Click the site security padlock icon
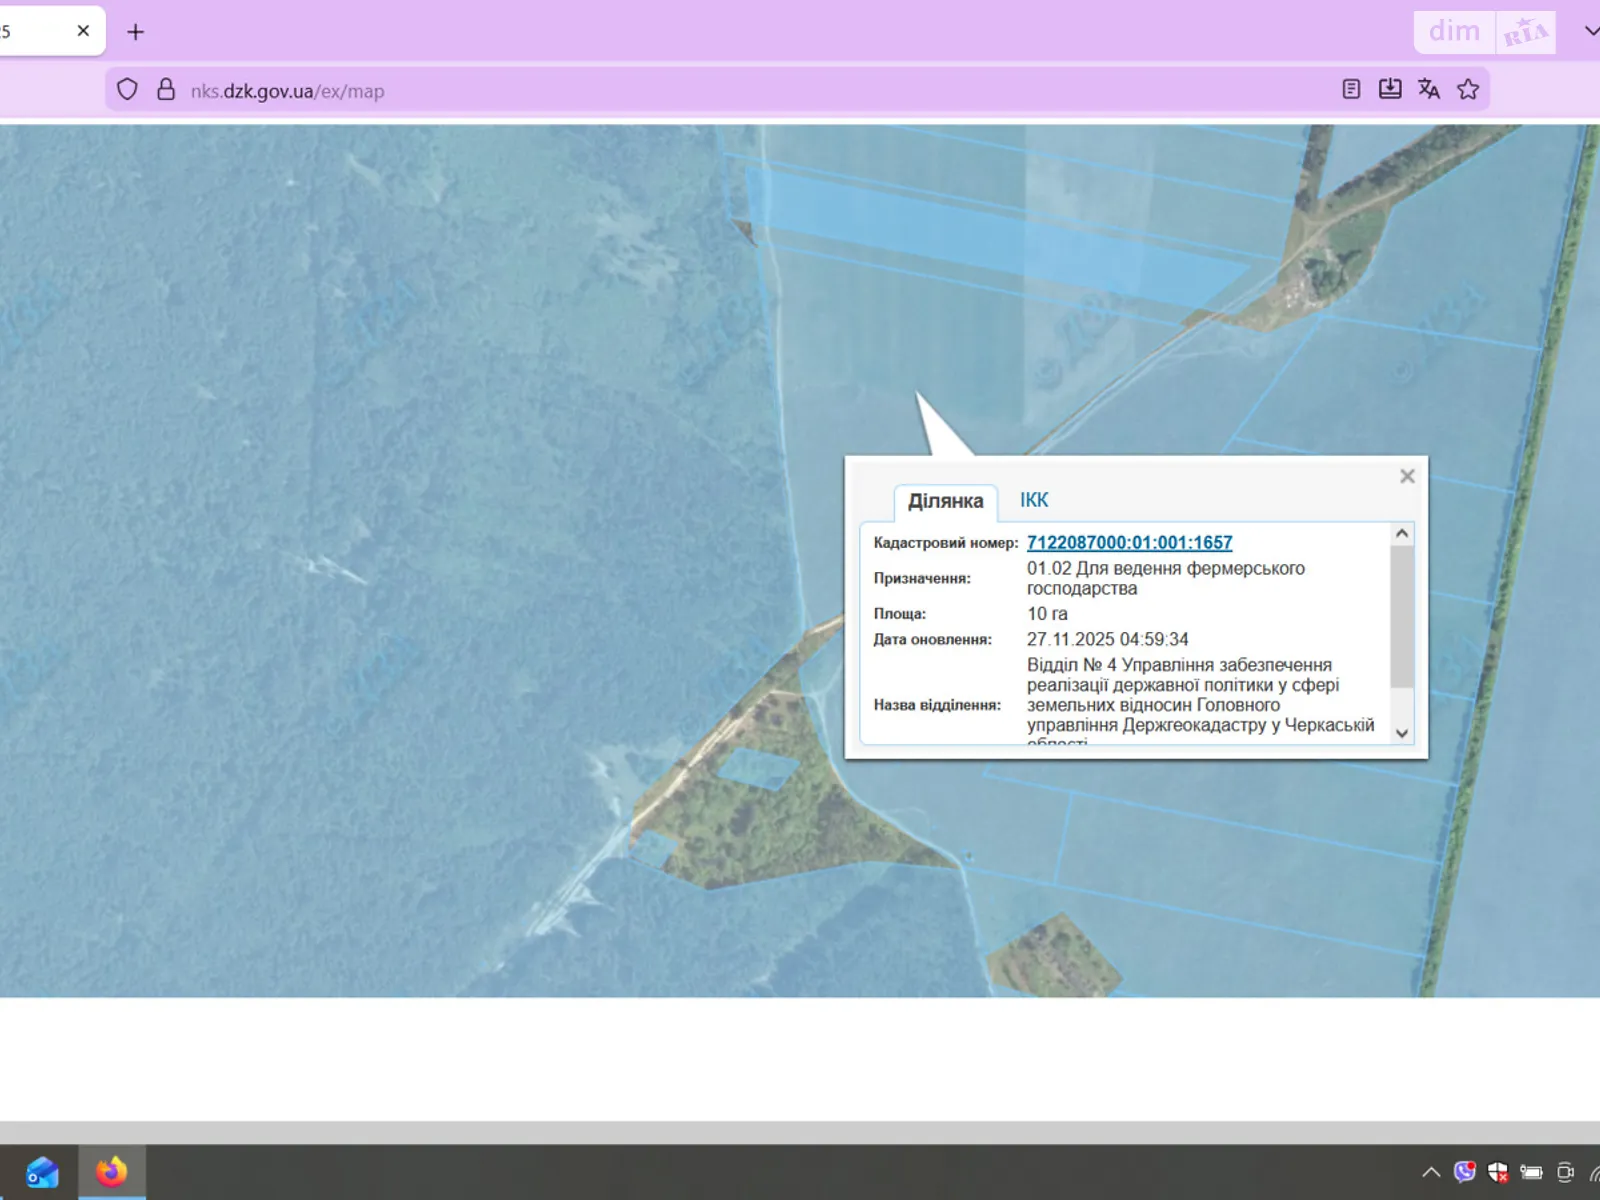The height and width of the screenshot is (1200, 1600). (x=166, y=90)
